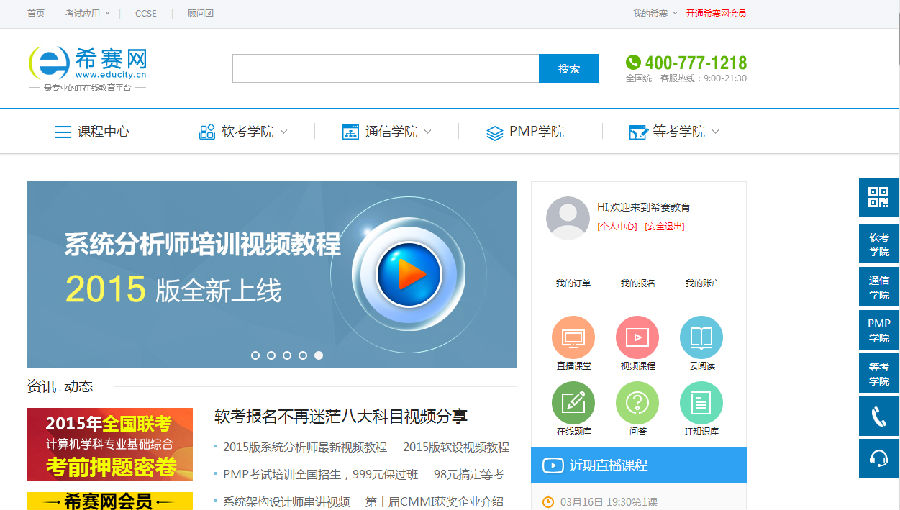Open the 2015年全国联考 promo image

click(x=110, y=445)
